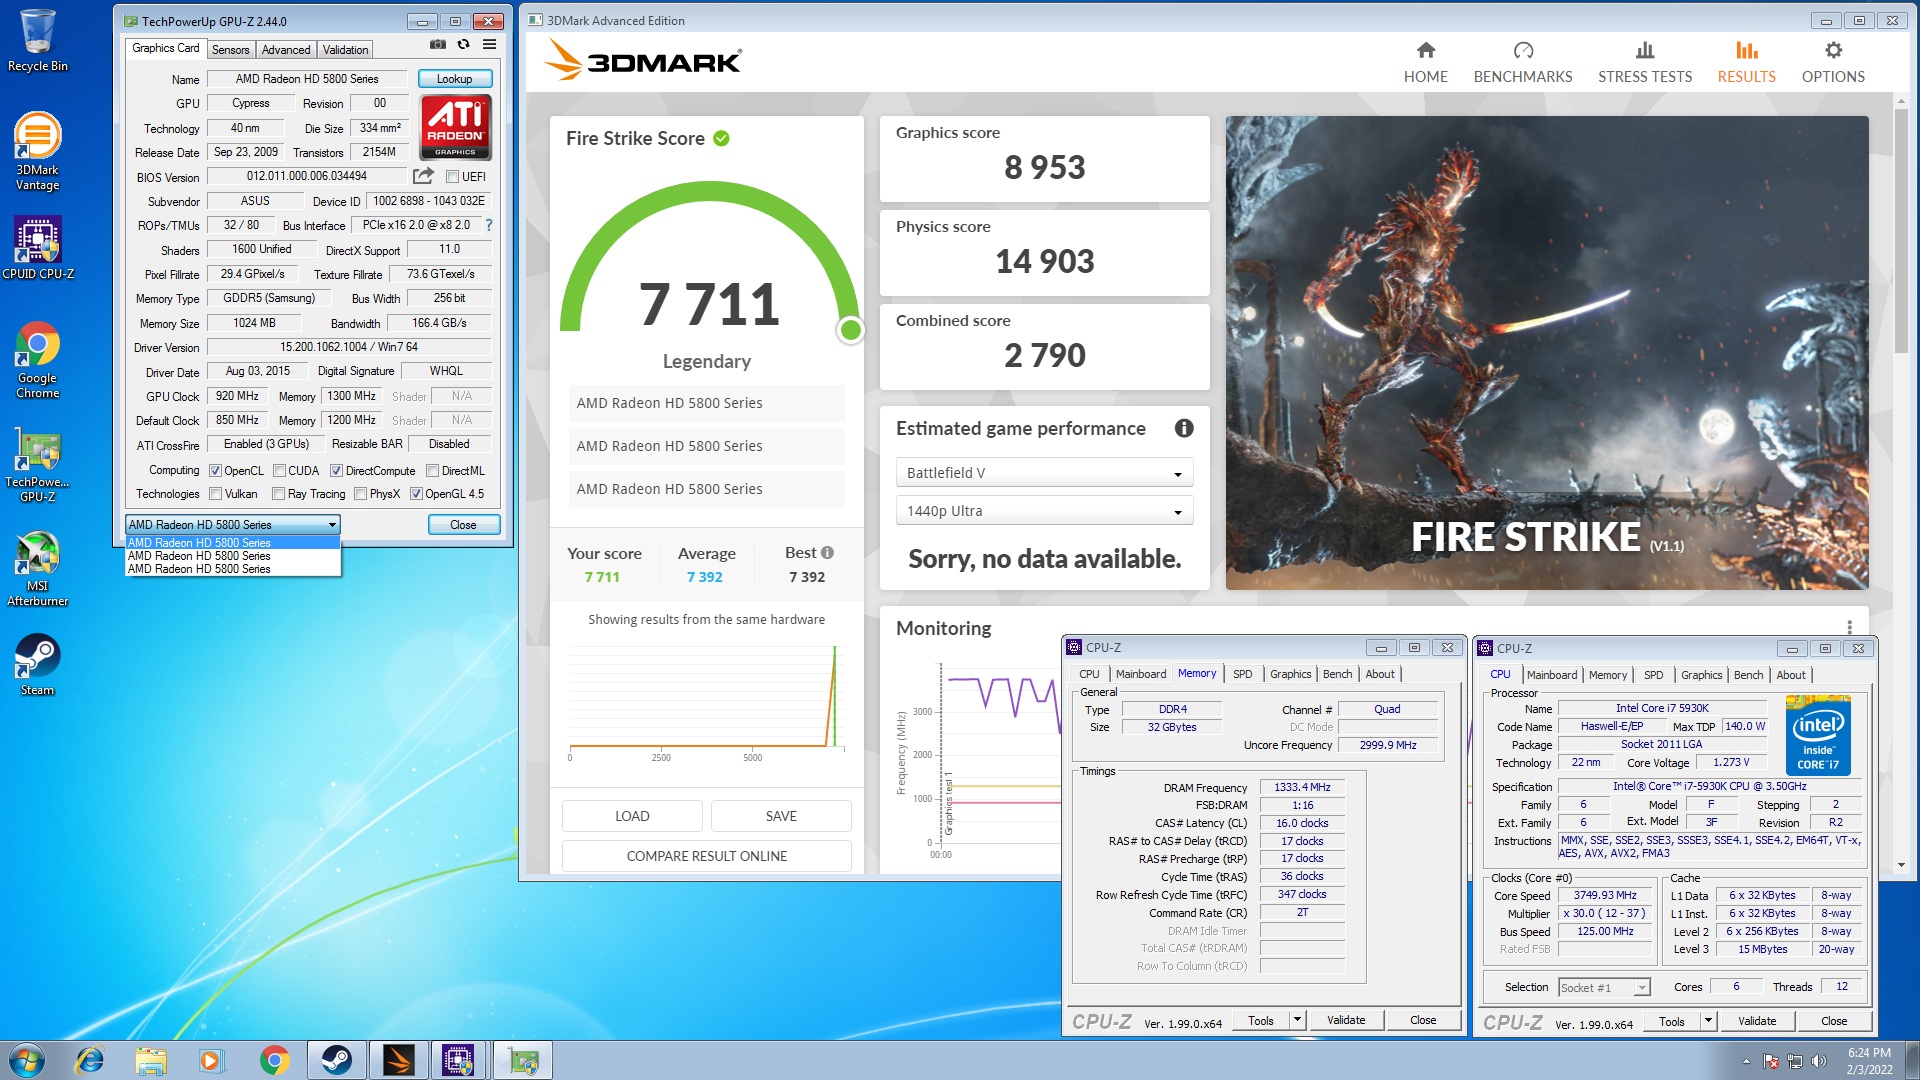Open 3DMark STRESS TESTS page
The height and width of the screenshot is (1080, 1920).
coord(1645,63)
